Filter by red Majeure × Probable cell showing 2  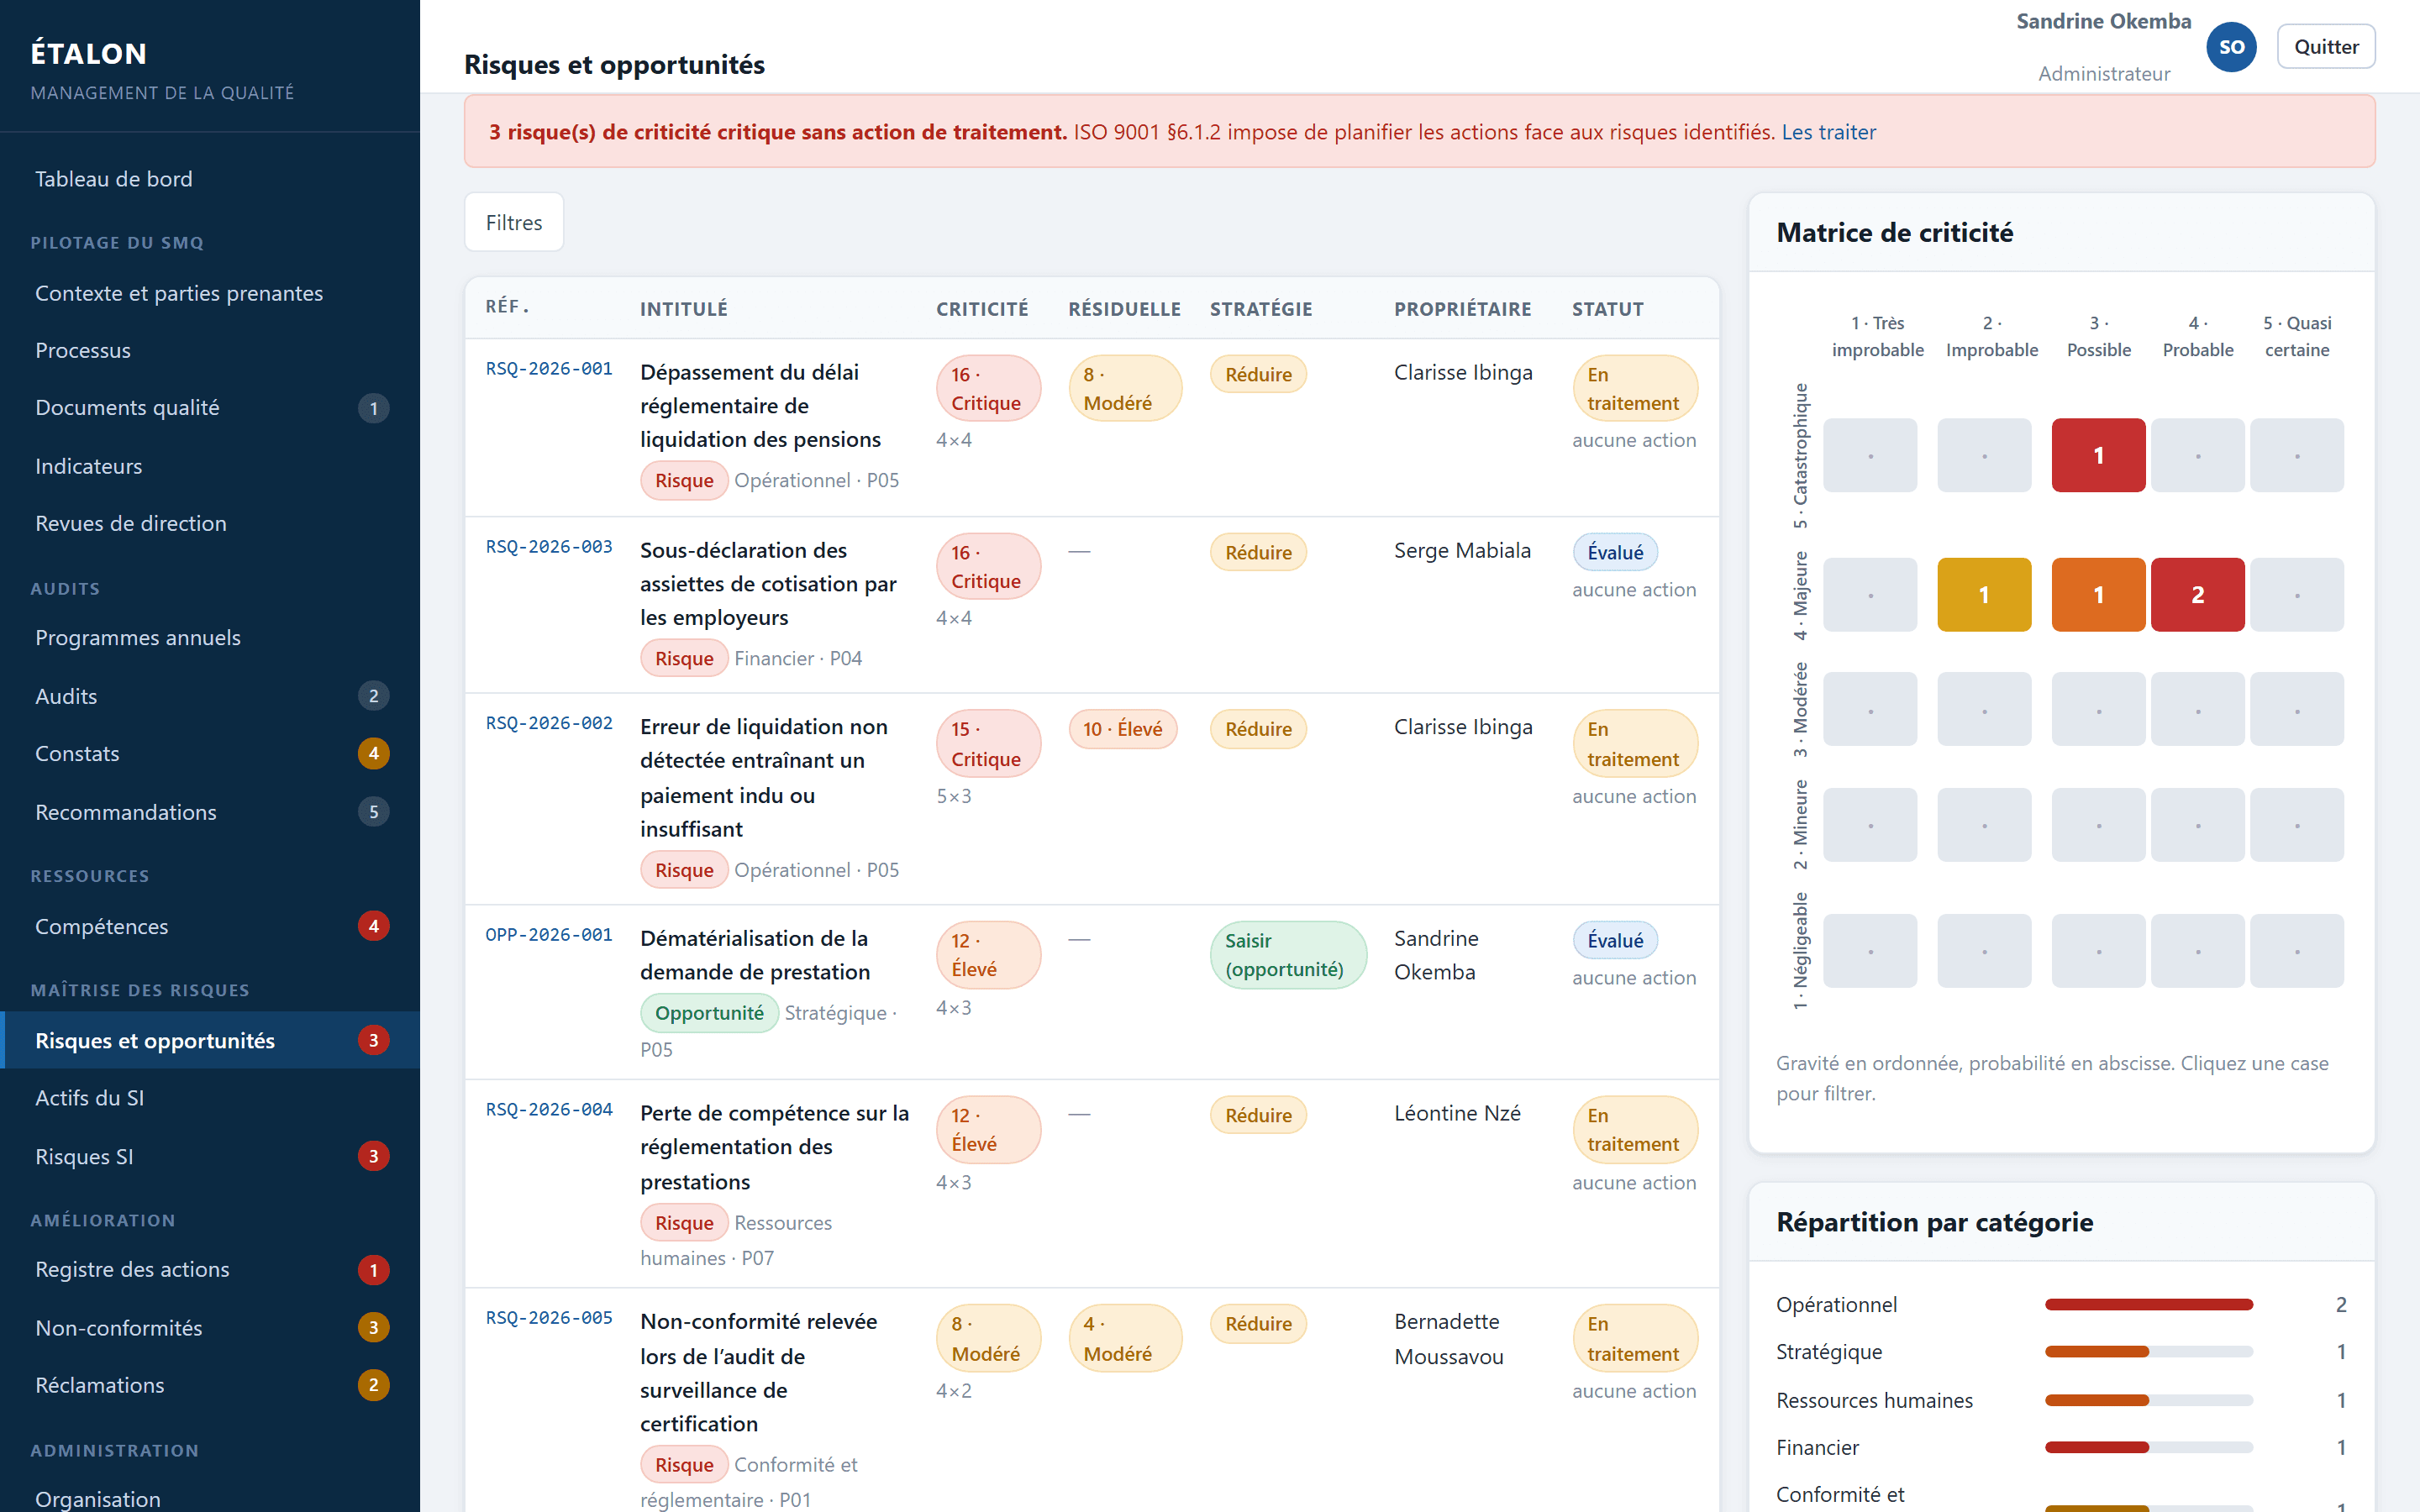(2197, 595)
